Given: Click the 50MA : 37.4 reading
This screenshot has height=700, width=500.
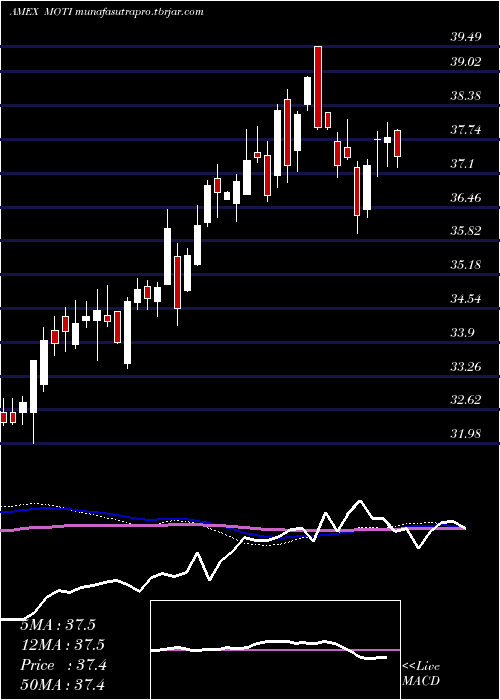Looking at the screenshot, I should click(62, 685).
